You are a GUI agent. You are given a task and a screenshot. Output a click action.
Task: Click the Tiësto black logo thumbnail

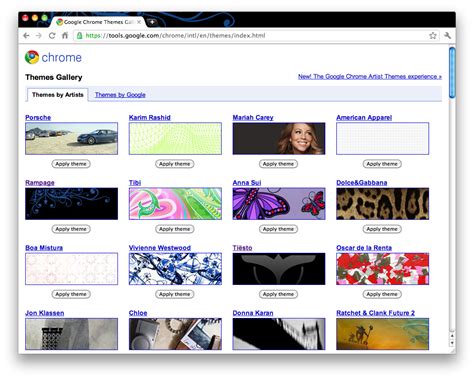pos(279,269)
